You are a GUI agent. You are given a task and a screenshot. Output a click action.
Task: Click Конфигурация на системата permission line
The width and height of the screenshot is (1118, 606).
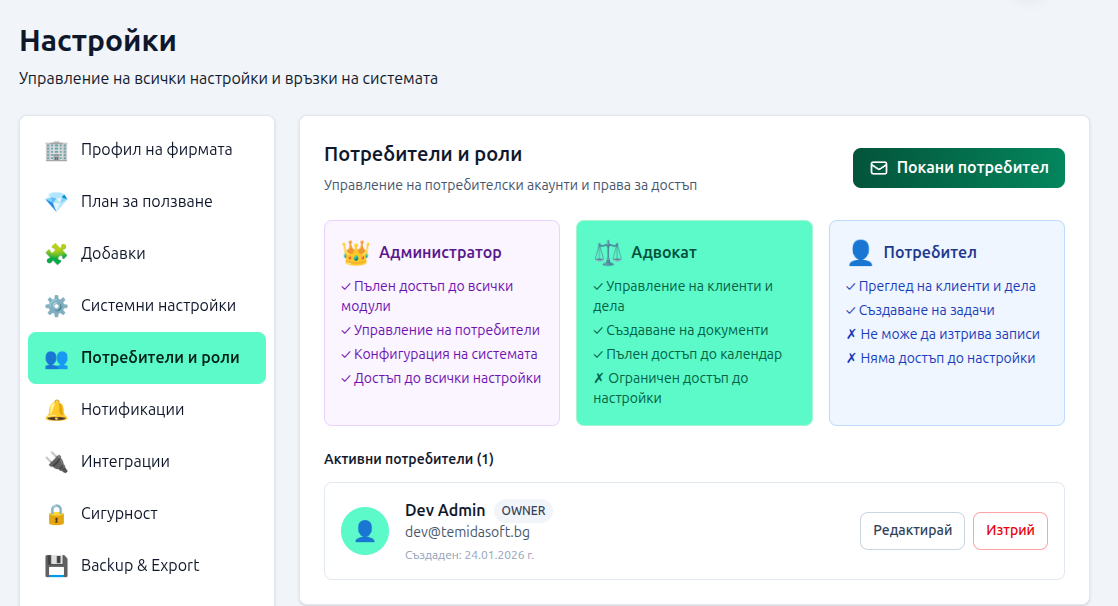(x=439, y=354)
